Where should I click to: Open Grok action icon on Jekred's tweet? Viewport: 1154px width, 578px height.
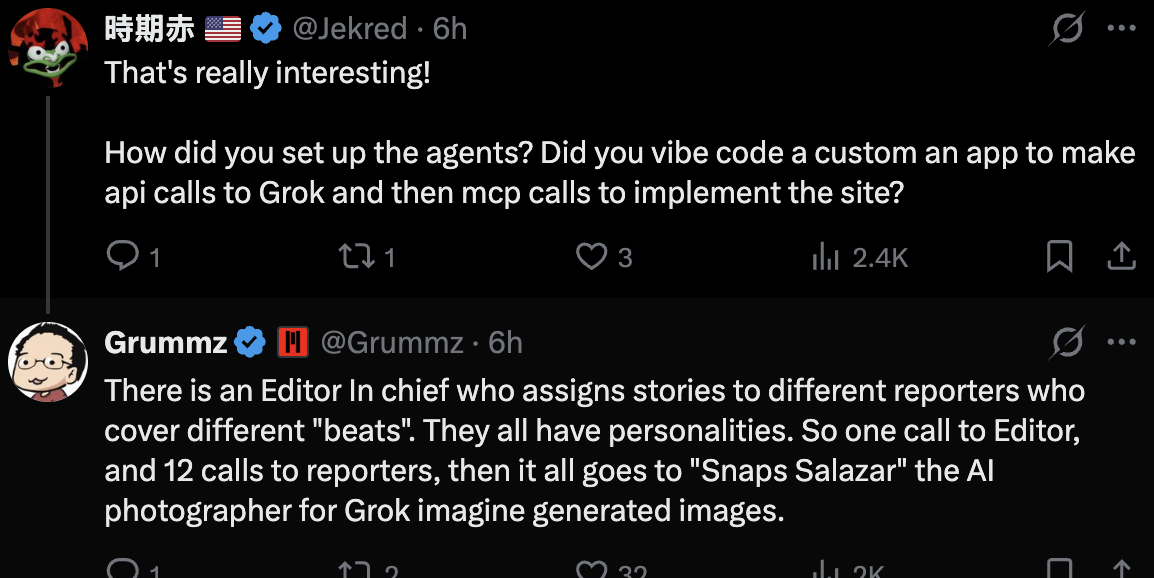pyautogui.click(x=1067, y=29)
